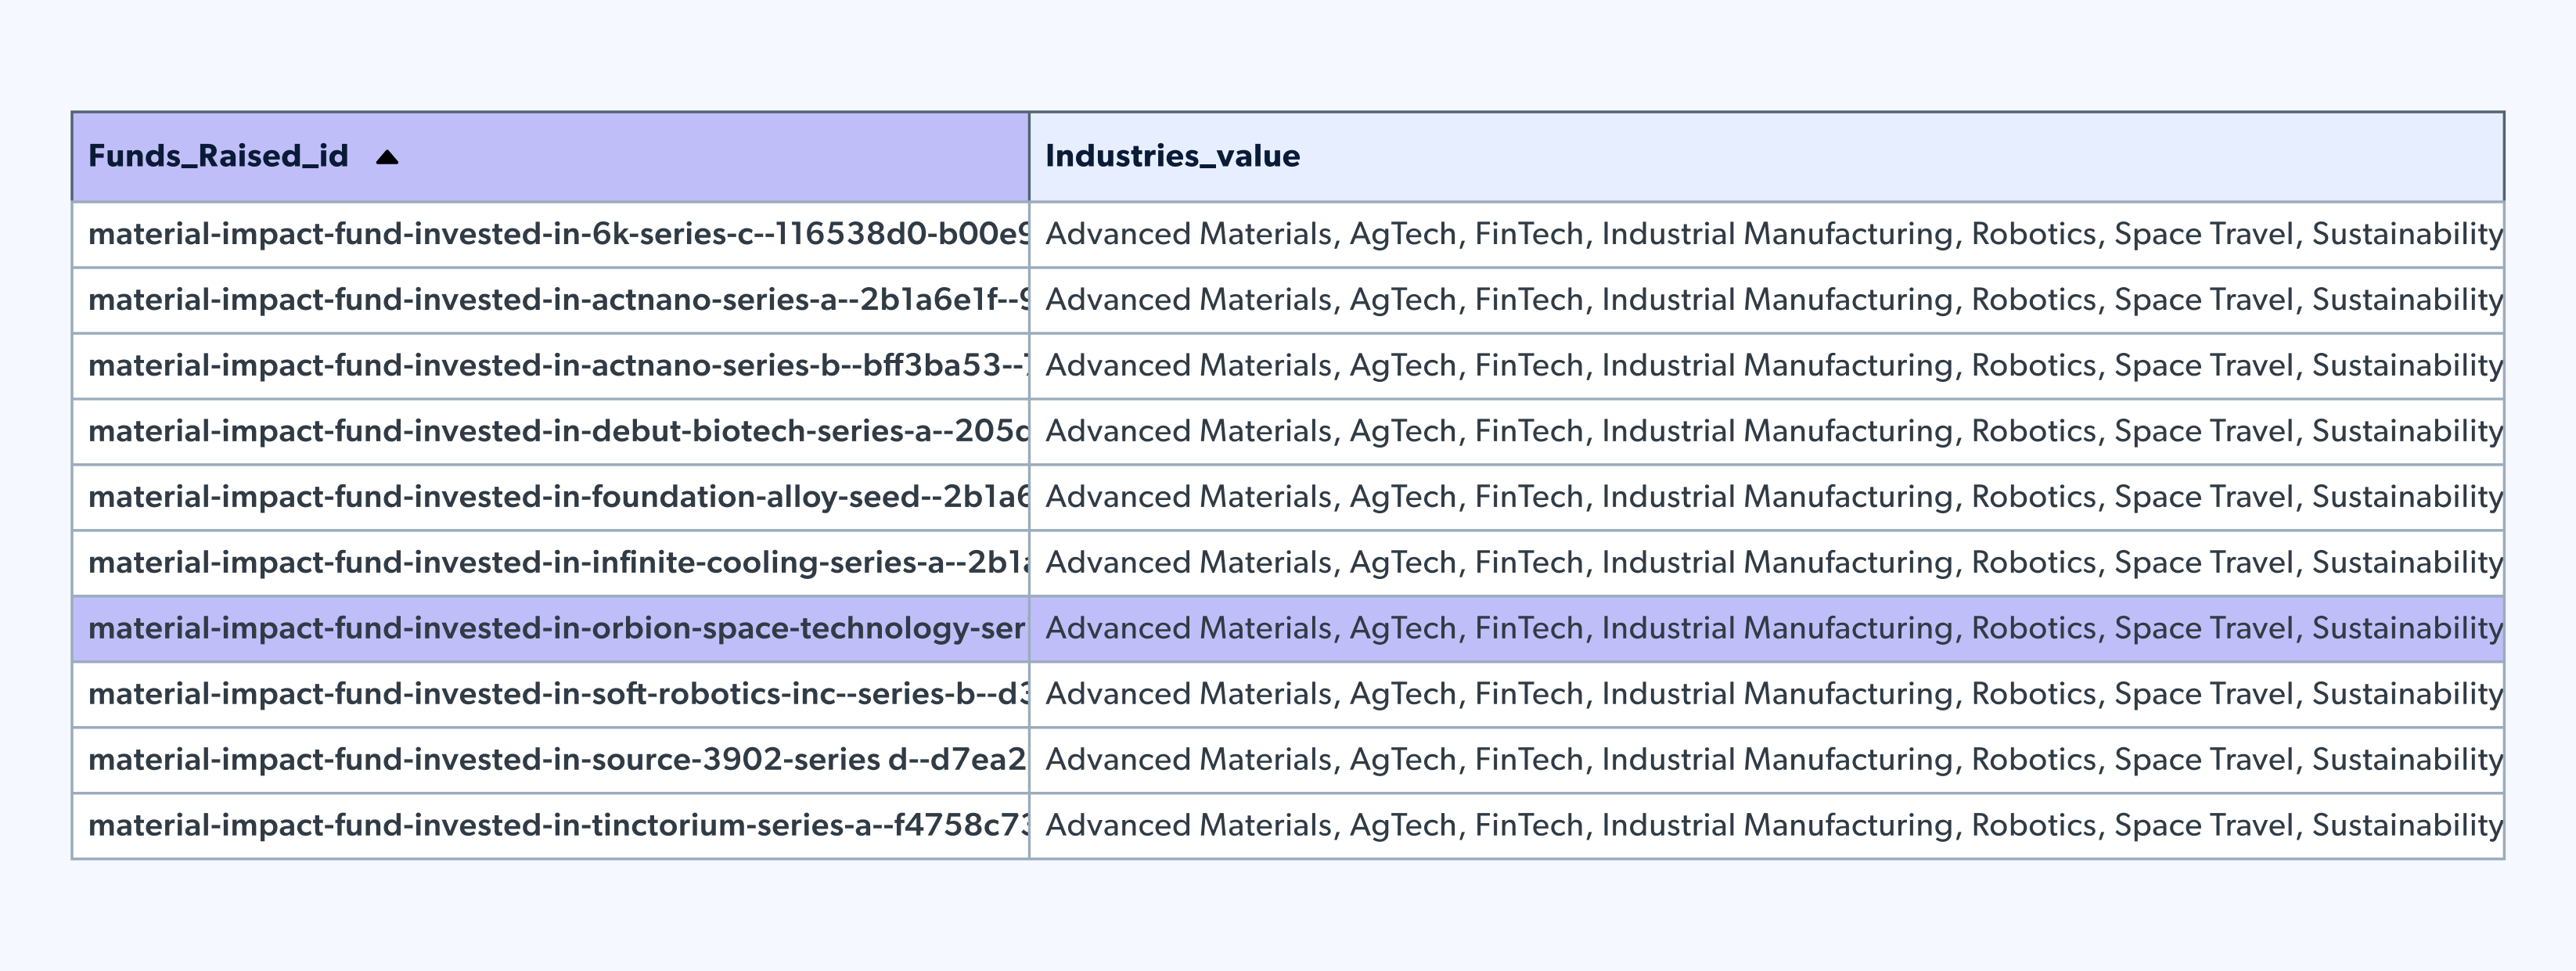Click industries cell in infinite-cooling row
The width and height of the screenshot is (2576, 971).
1766,563
